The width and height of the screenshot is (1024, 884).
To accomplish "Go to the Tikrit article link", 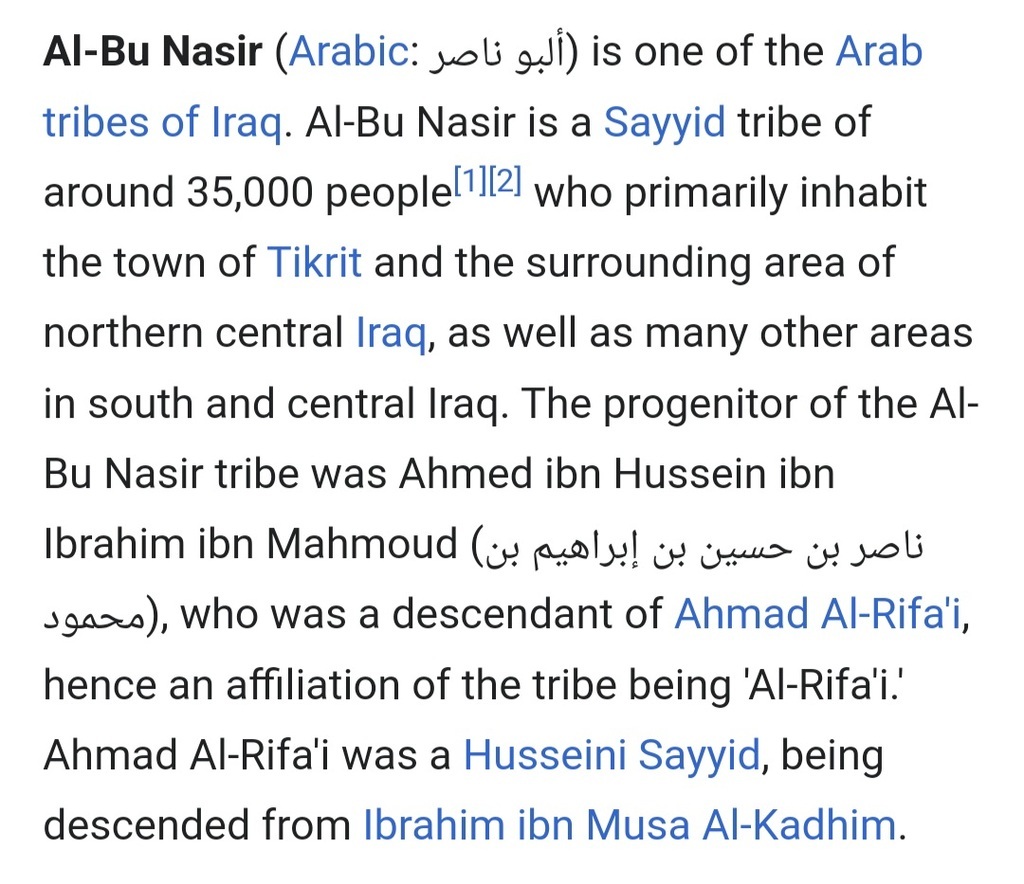I will click(x=314, y=262).
